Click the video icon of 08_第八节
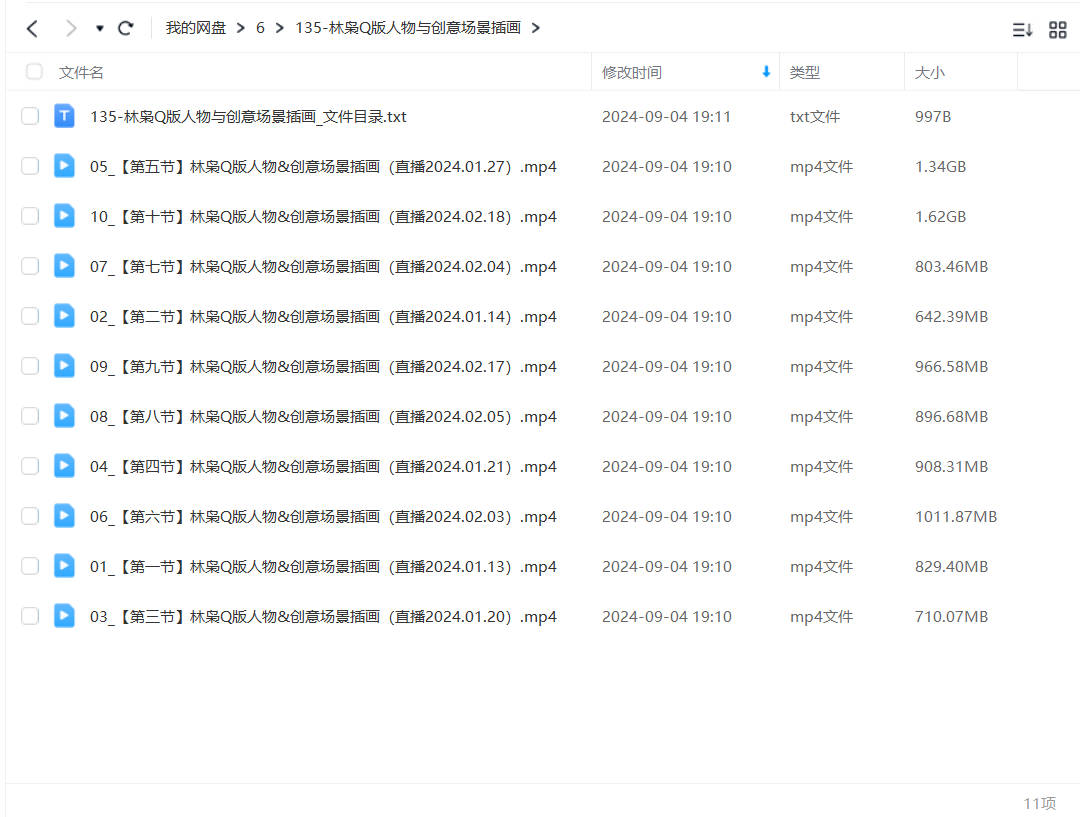Image resolution: width=1080 pixels, height=817 pixels. (x=64, y=416)
